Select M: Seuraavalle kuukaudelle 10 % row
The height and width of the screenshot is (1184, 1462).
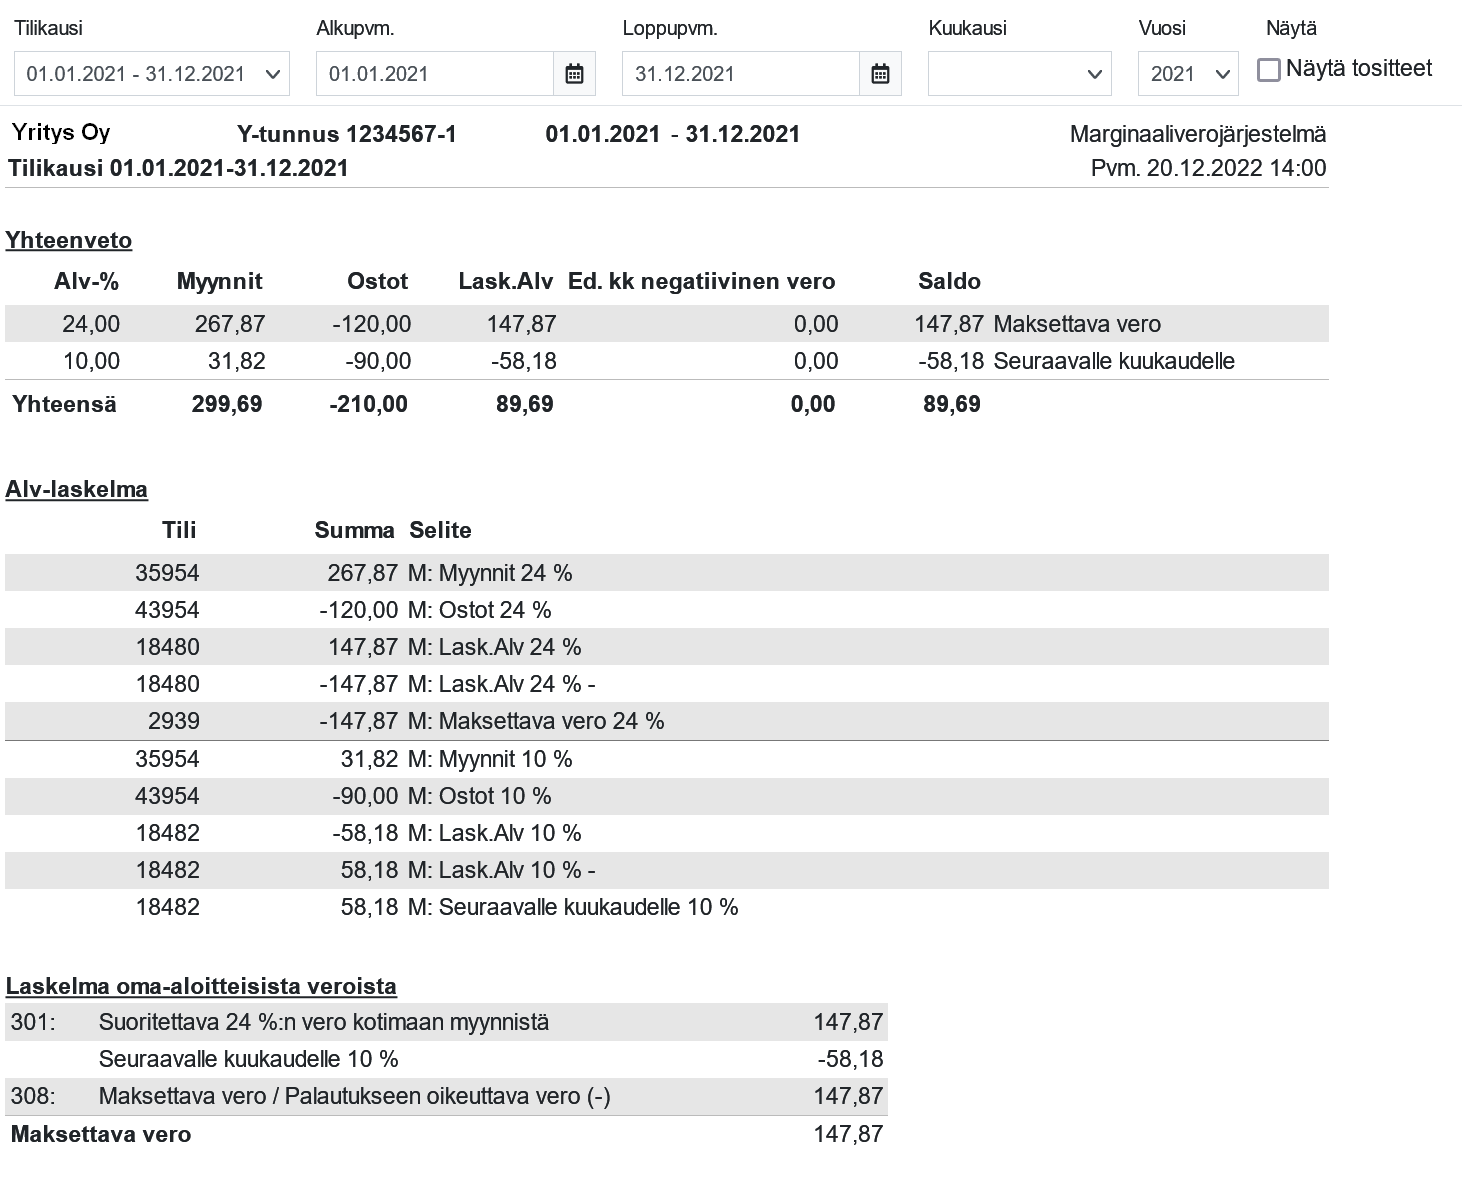667,907
